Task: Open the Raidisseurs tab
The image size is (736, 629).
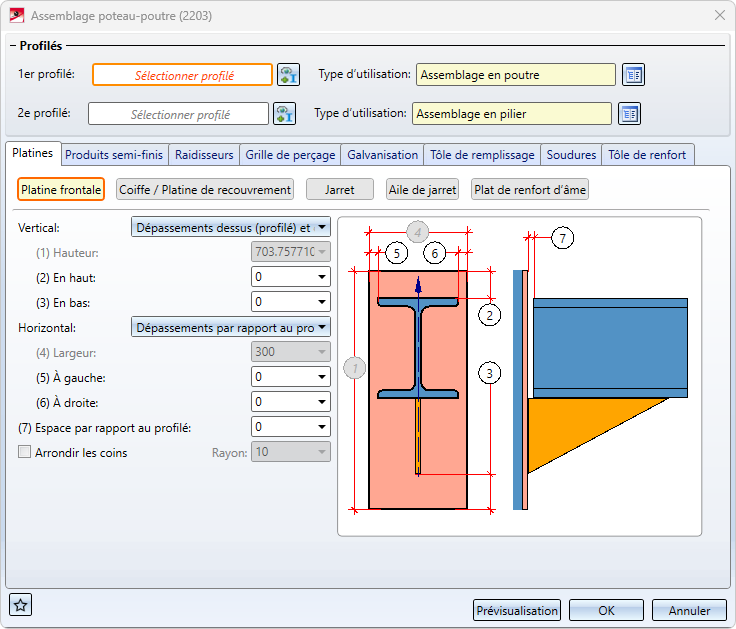Action: click(204, 155)
